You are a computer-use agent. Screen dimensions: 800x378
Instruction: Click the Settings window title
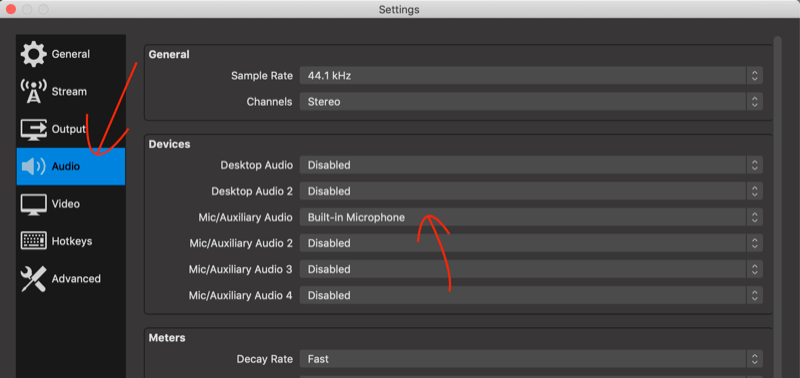[x=399, y=10]
